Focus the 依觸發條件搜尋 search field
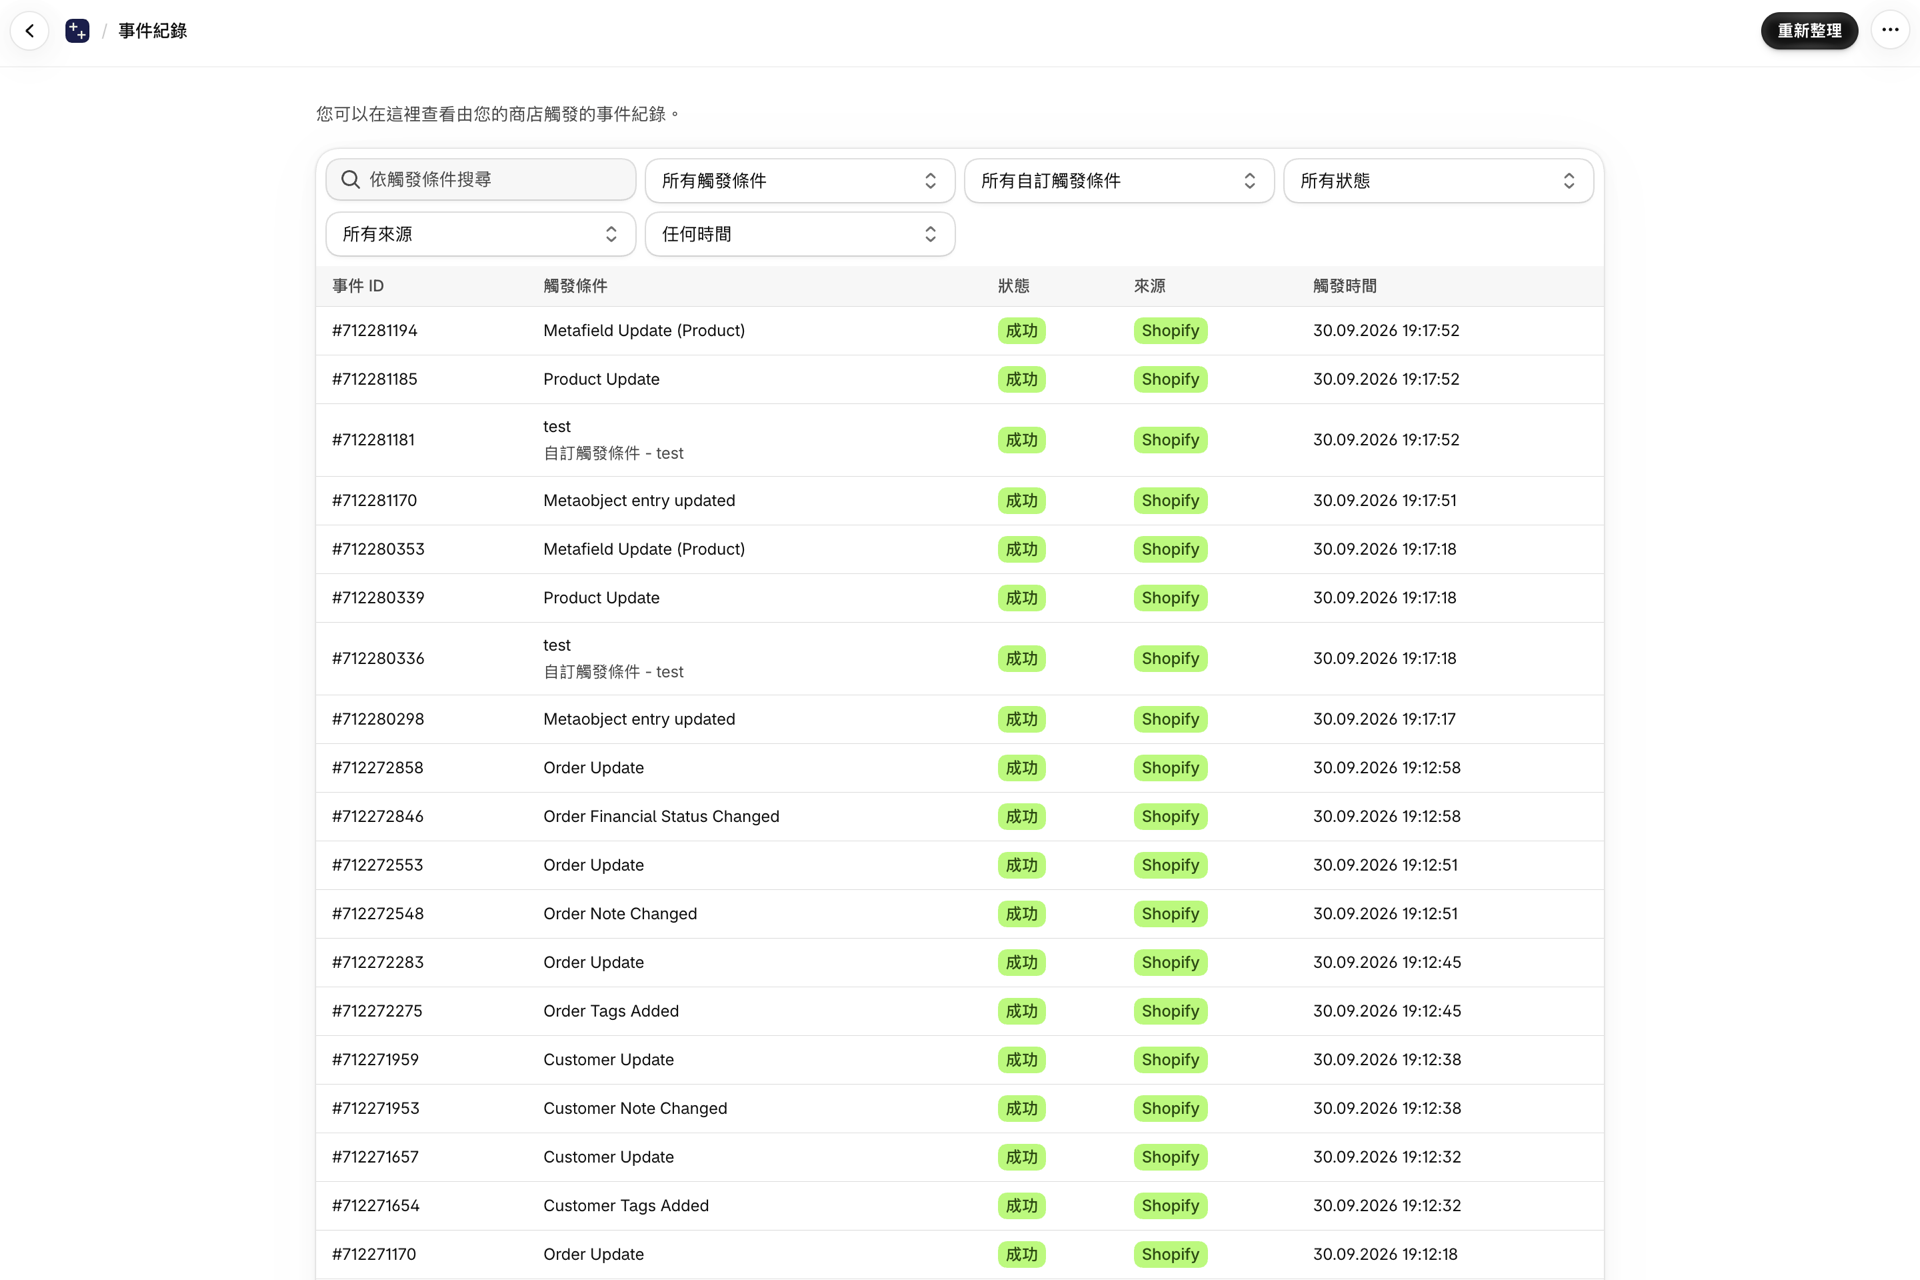The image size is (1920, 1280). [481, 180]
